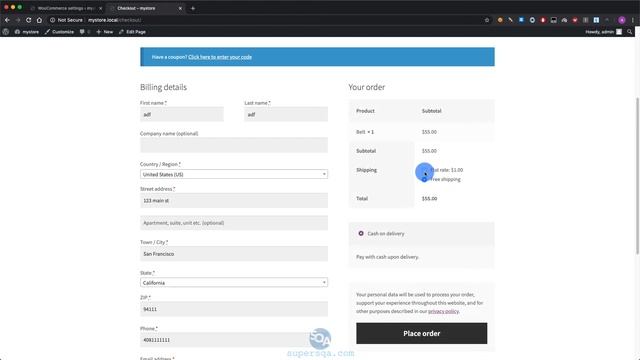The height and width of the screenshot is (360, 640).
Task: Select the Flat rate: $1.00 shipping option
Action: [424, 170]
